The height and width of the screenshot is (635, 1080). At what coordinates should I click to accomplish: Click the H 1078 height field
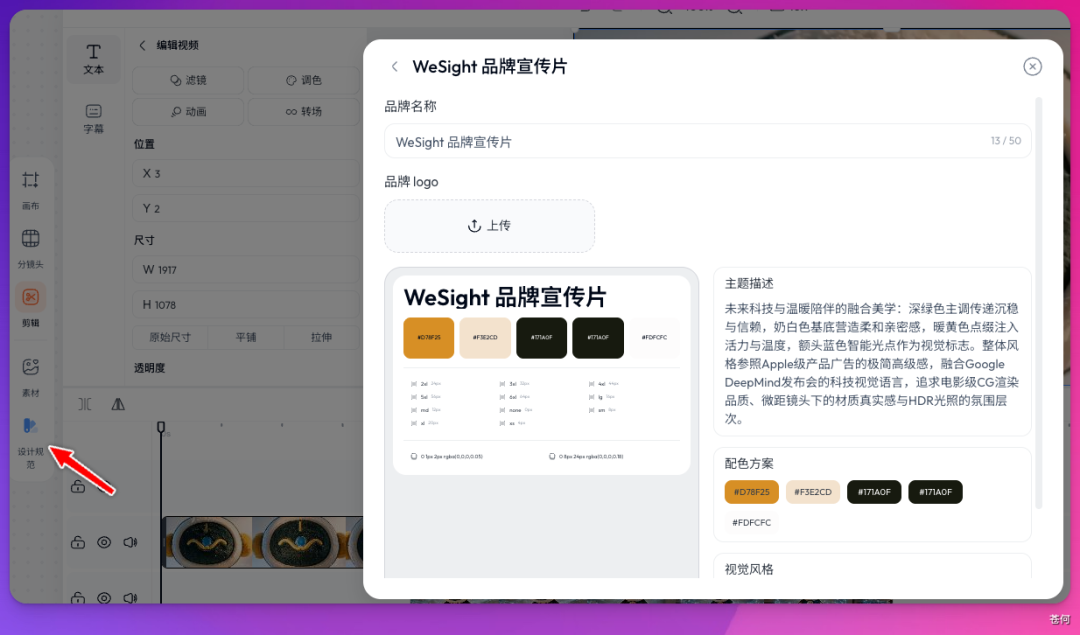click(246, 304)
